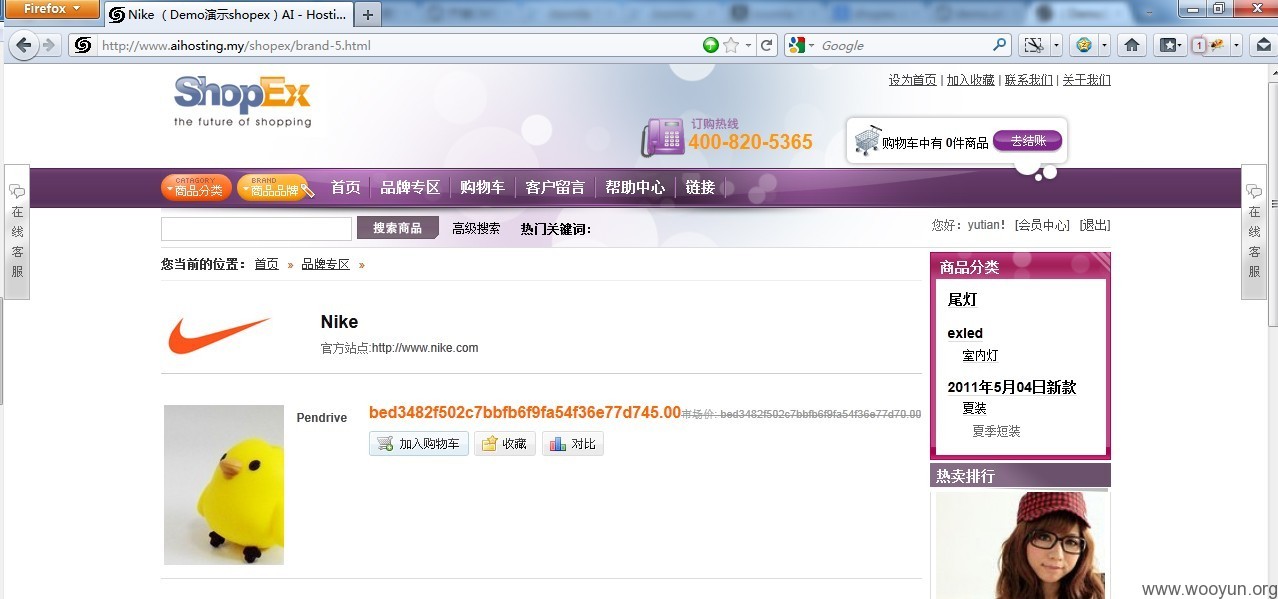Open 关于我们 link
Viewport: 1278px width, 599px height.
(x=1087, y=80)
